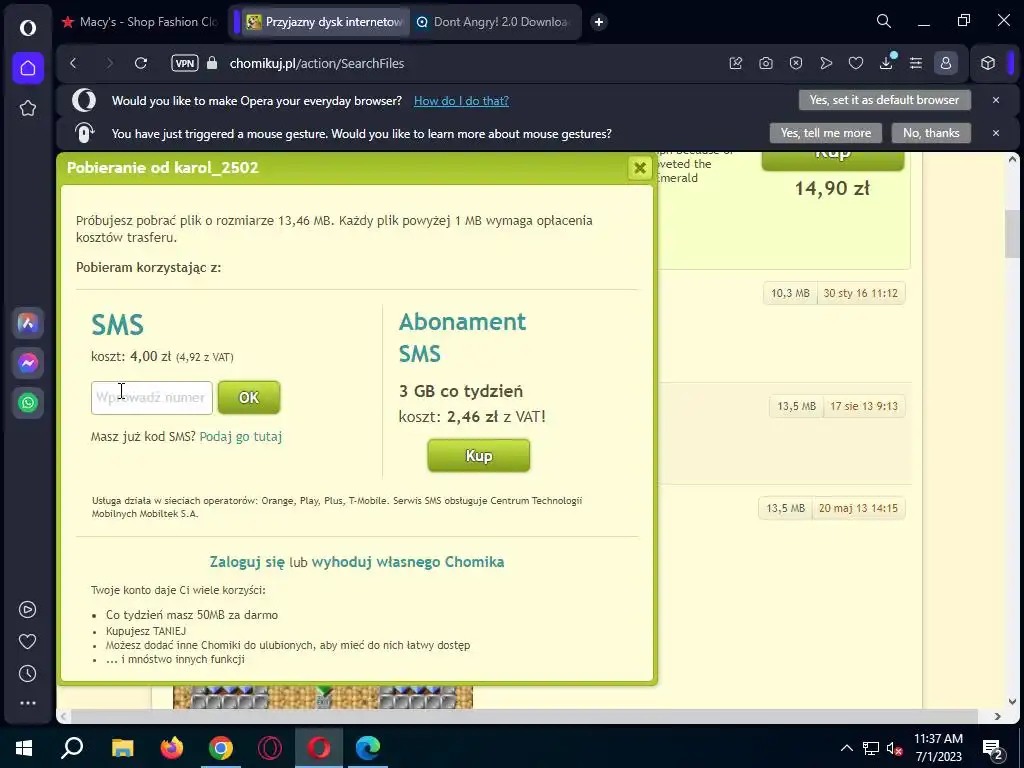Take a snapshot with the camera icon
Image resolution: width=1024 pixels, height=768 pixels.
coord(766,63)
